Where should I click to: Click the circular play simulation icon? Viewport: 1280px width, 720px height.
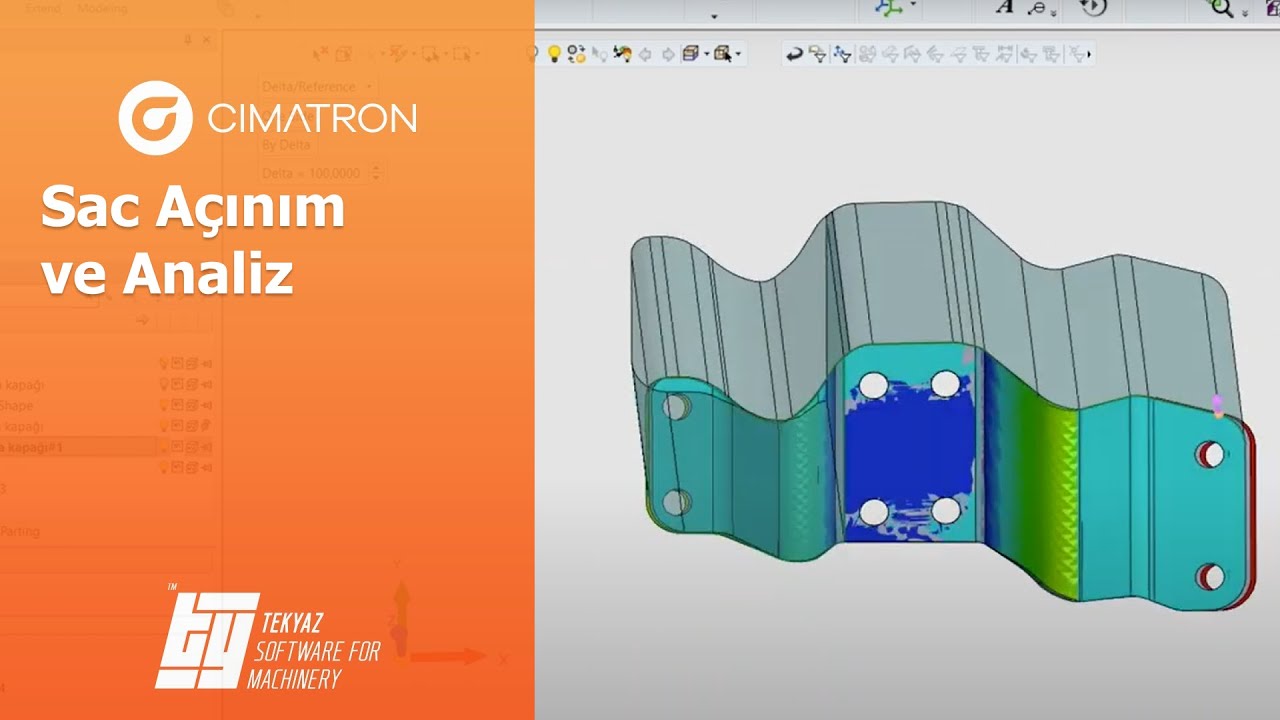point(1093,7)
